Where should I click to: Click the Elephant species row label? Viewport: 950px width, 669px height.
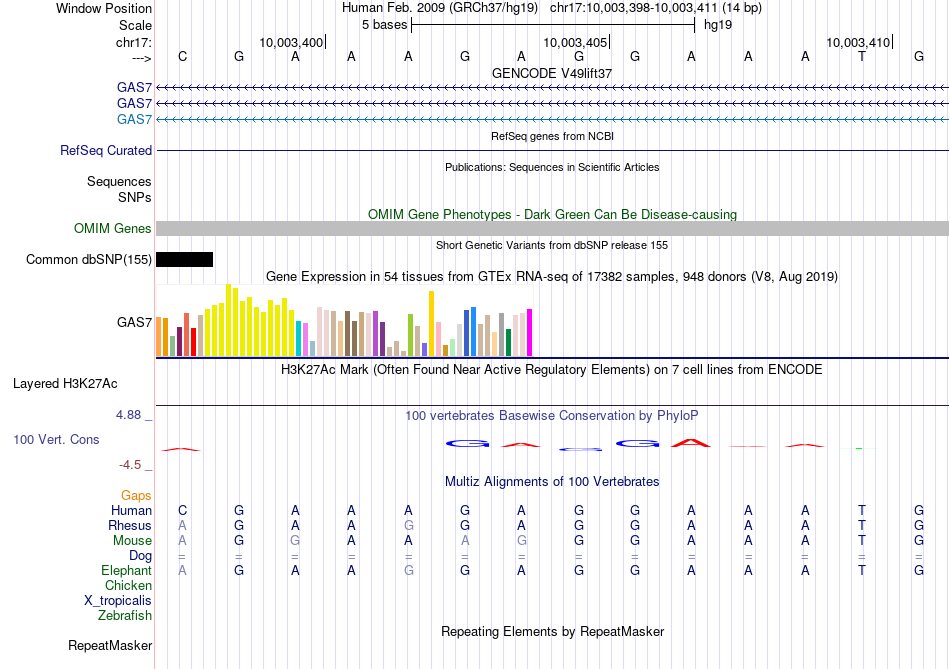pyautogui.click(x=127, y=571)
